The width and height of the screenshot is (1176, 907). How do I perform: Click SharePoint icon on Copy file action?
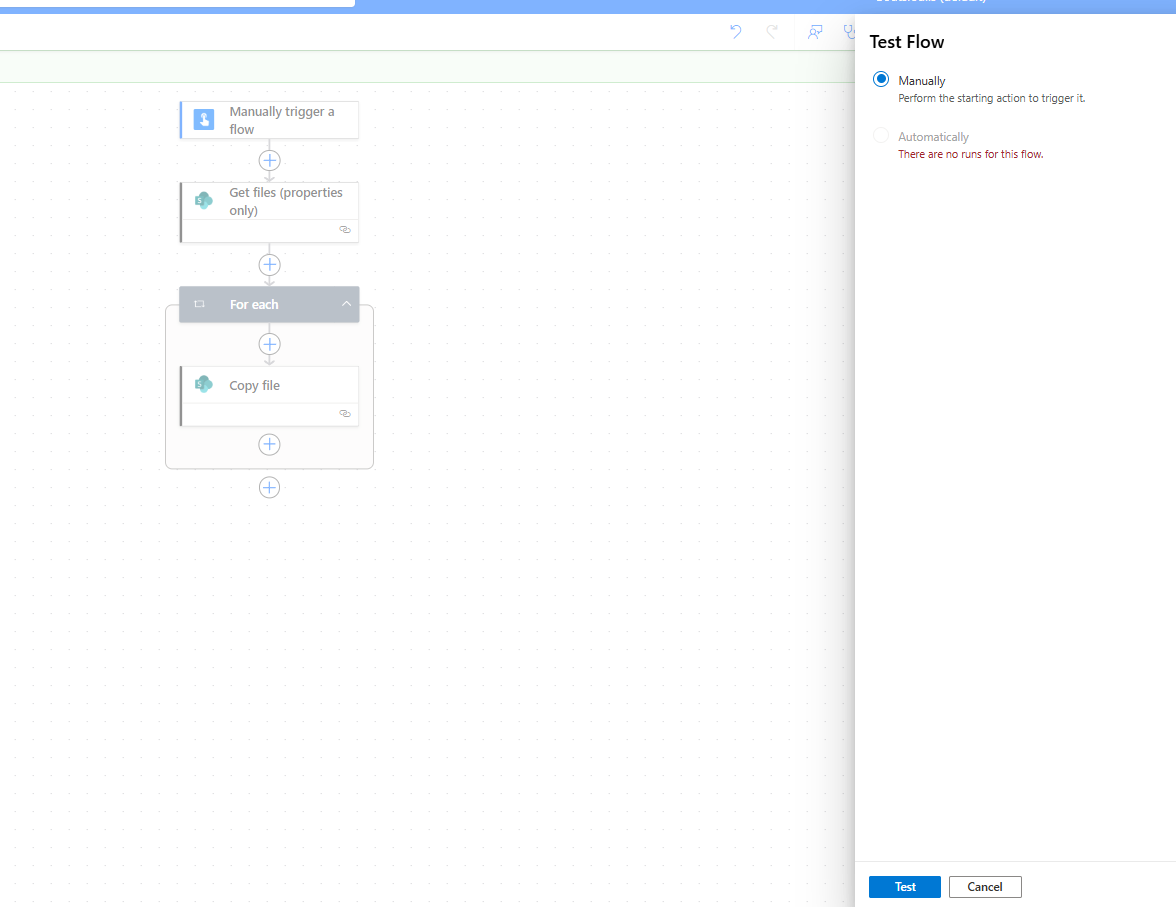[204, 385]
